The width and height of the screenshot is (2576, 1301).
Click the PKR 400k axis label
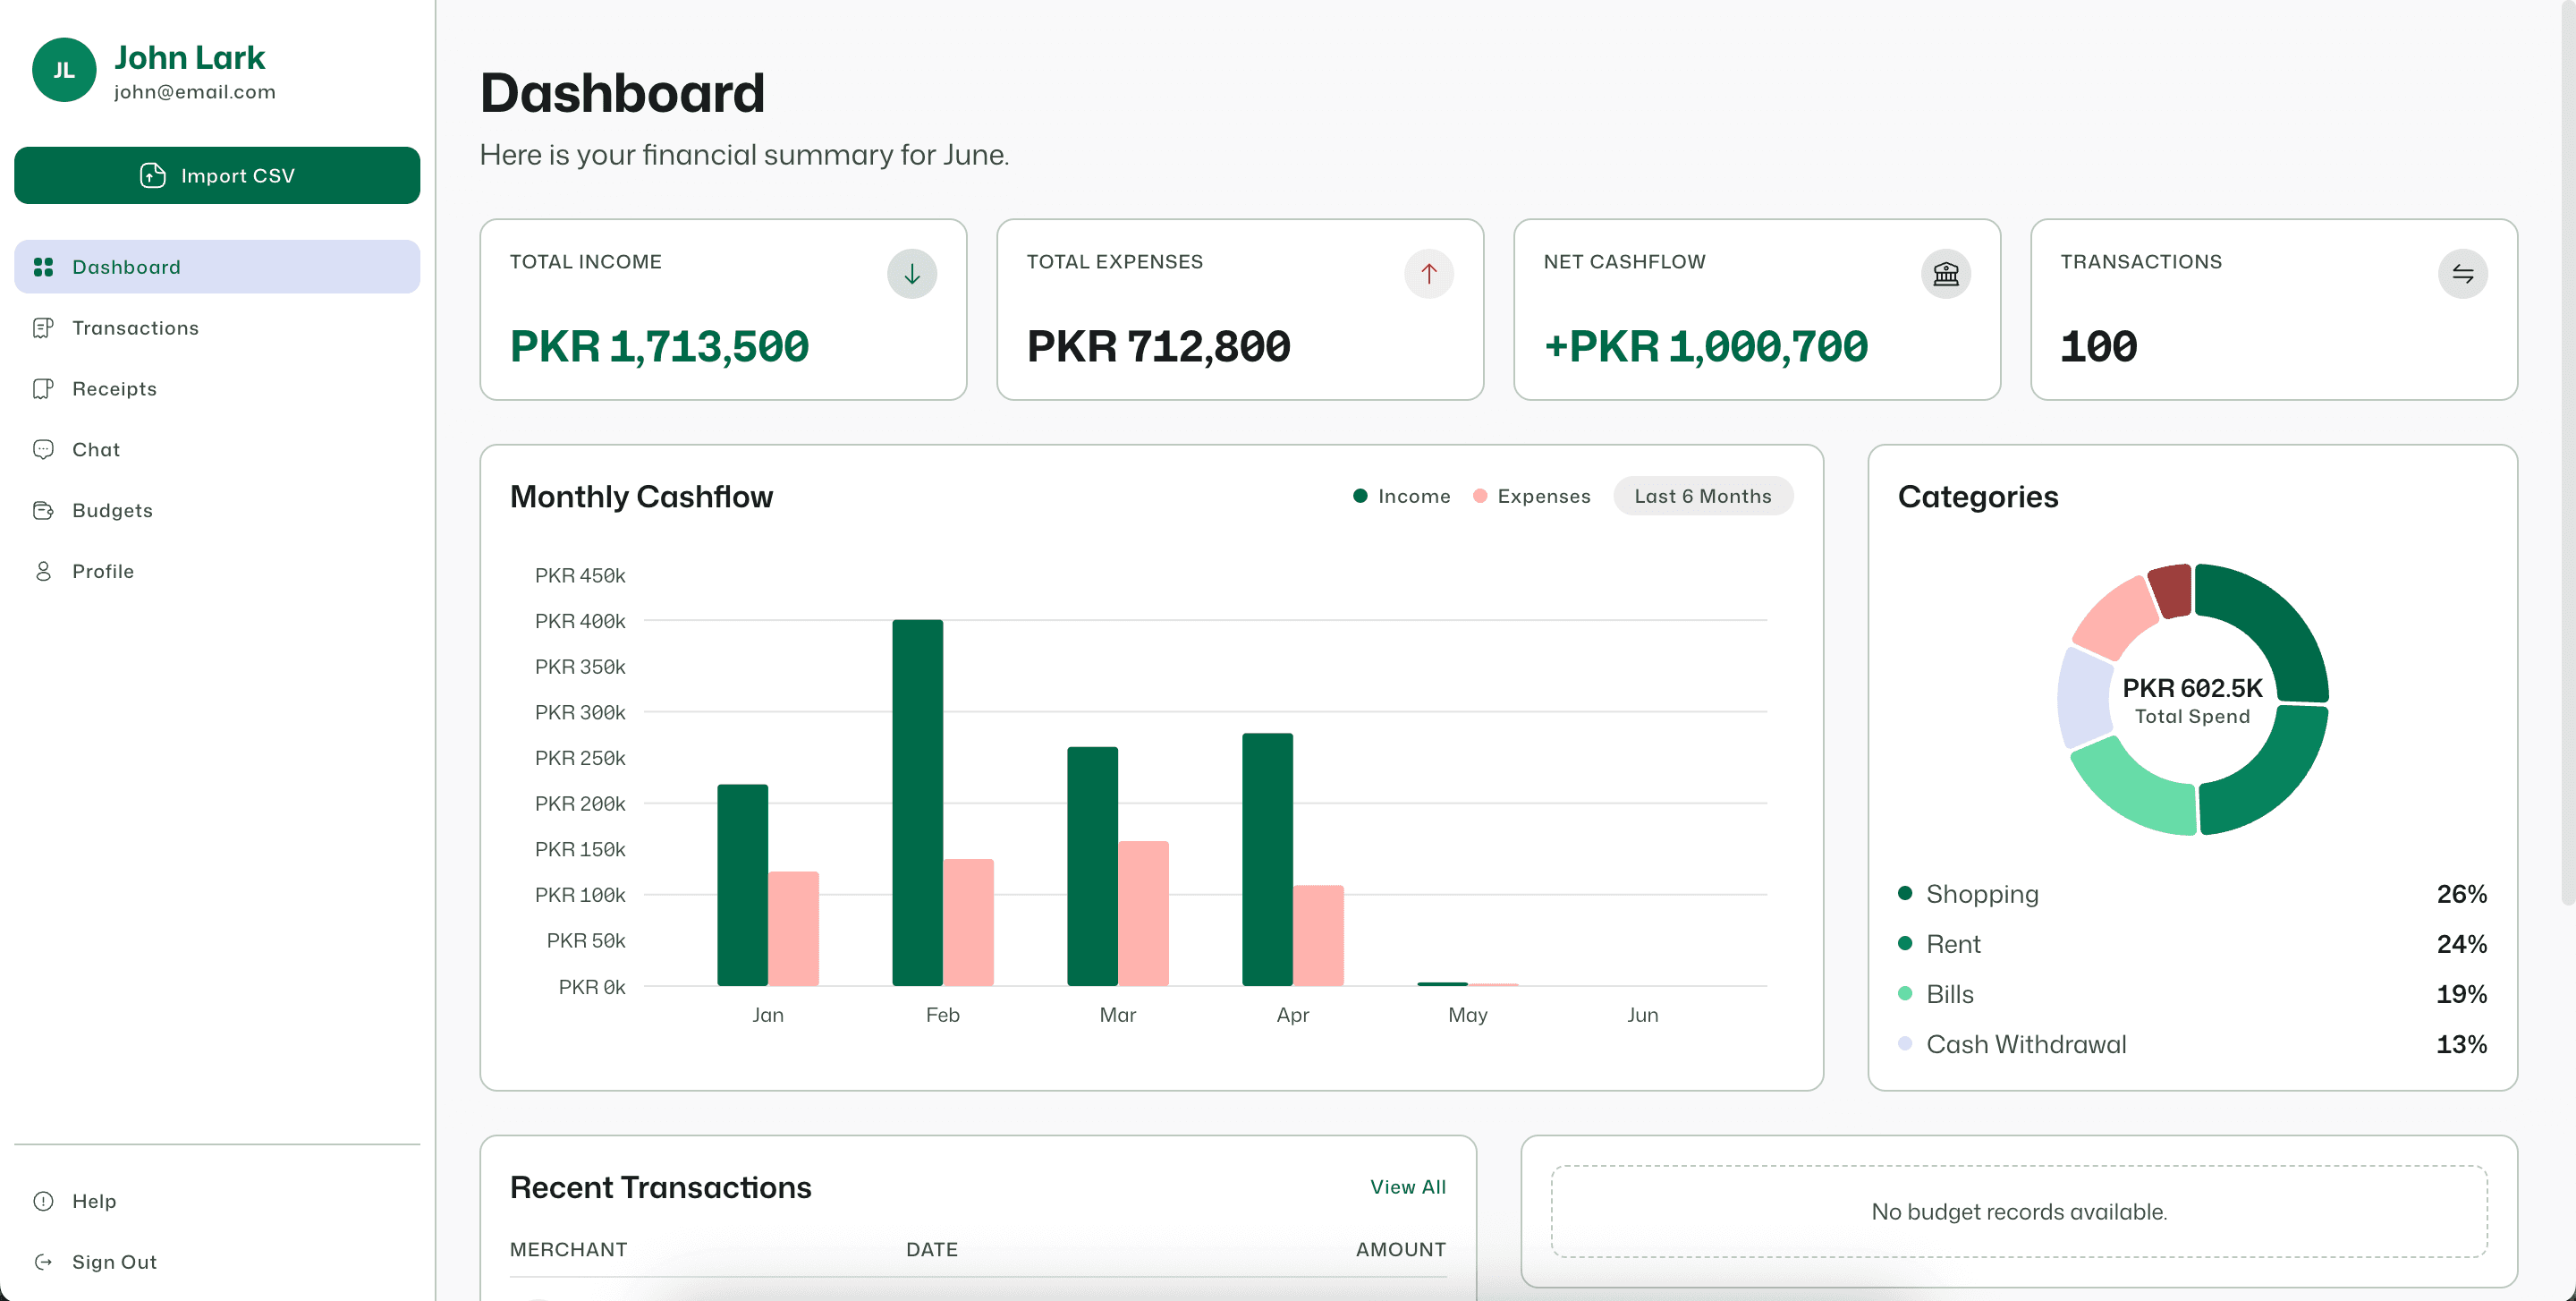[580, 621]
